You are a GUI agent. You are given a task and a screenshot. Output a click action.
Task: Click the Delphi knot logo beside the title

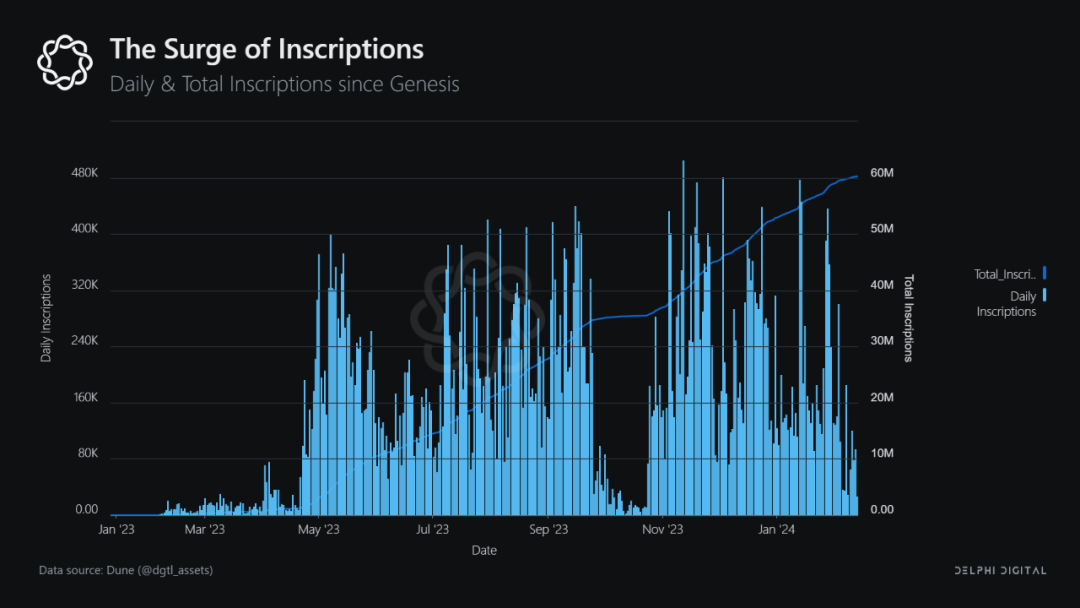tap(64, 59)
